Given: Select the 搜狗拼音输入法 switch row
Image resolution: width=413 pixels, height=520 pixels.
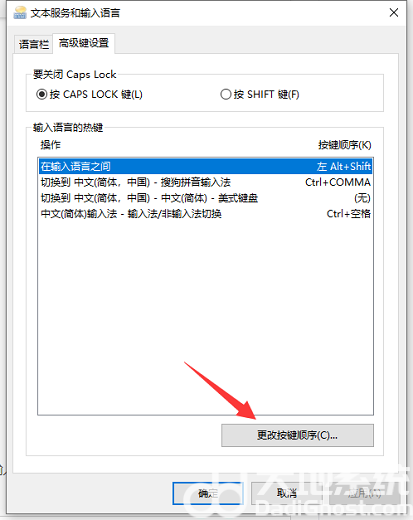Looking at the screenshot, I should click(205, 182).
